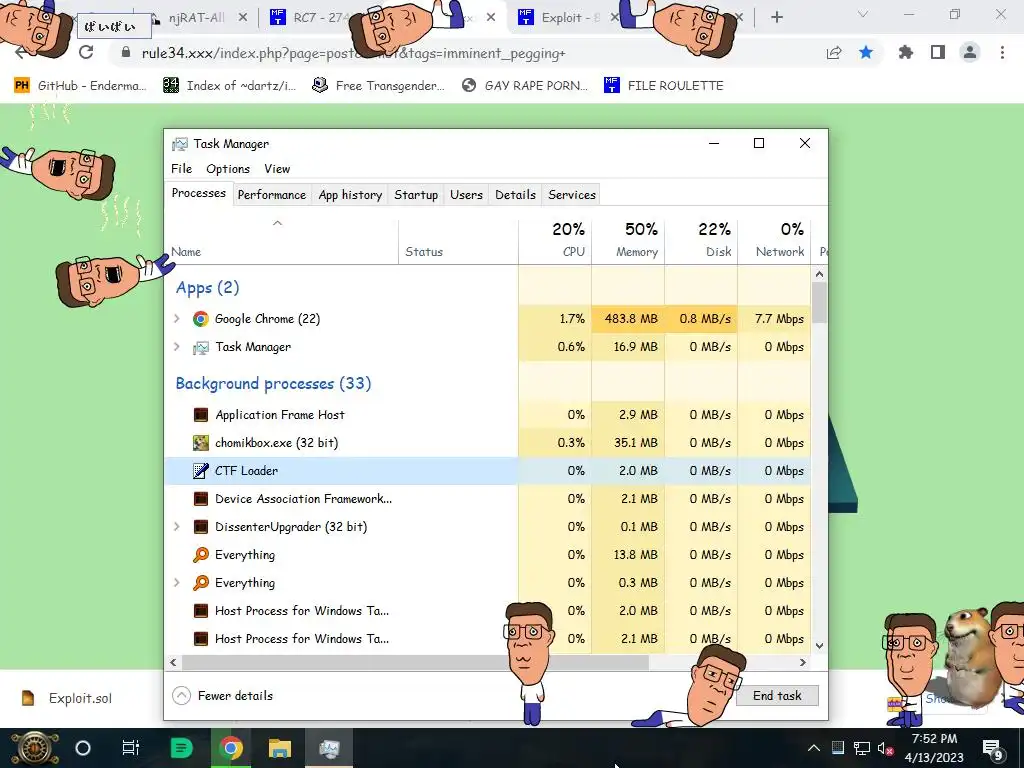
Task: Click the horizontal scrollbar right arrow
Action: [803, 662]
